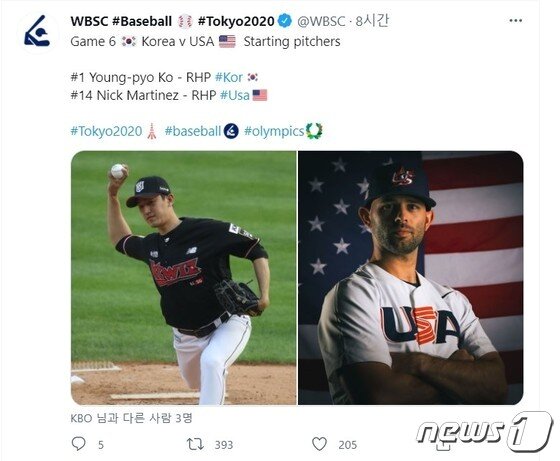Open the USA pitcher portrait photo
The image size is (560, 461).
click(x=411, y=278)
